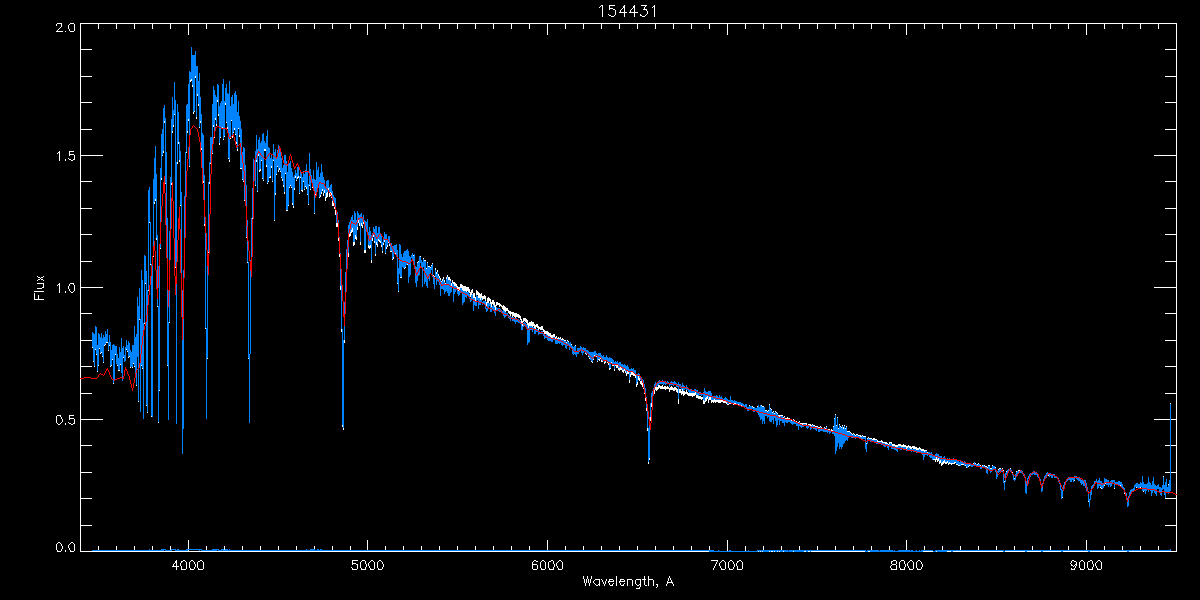
Task: Click the spike at the spectrum's red end
Action: point(1171,445)
